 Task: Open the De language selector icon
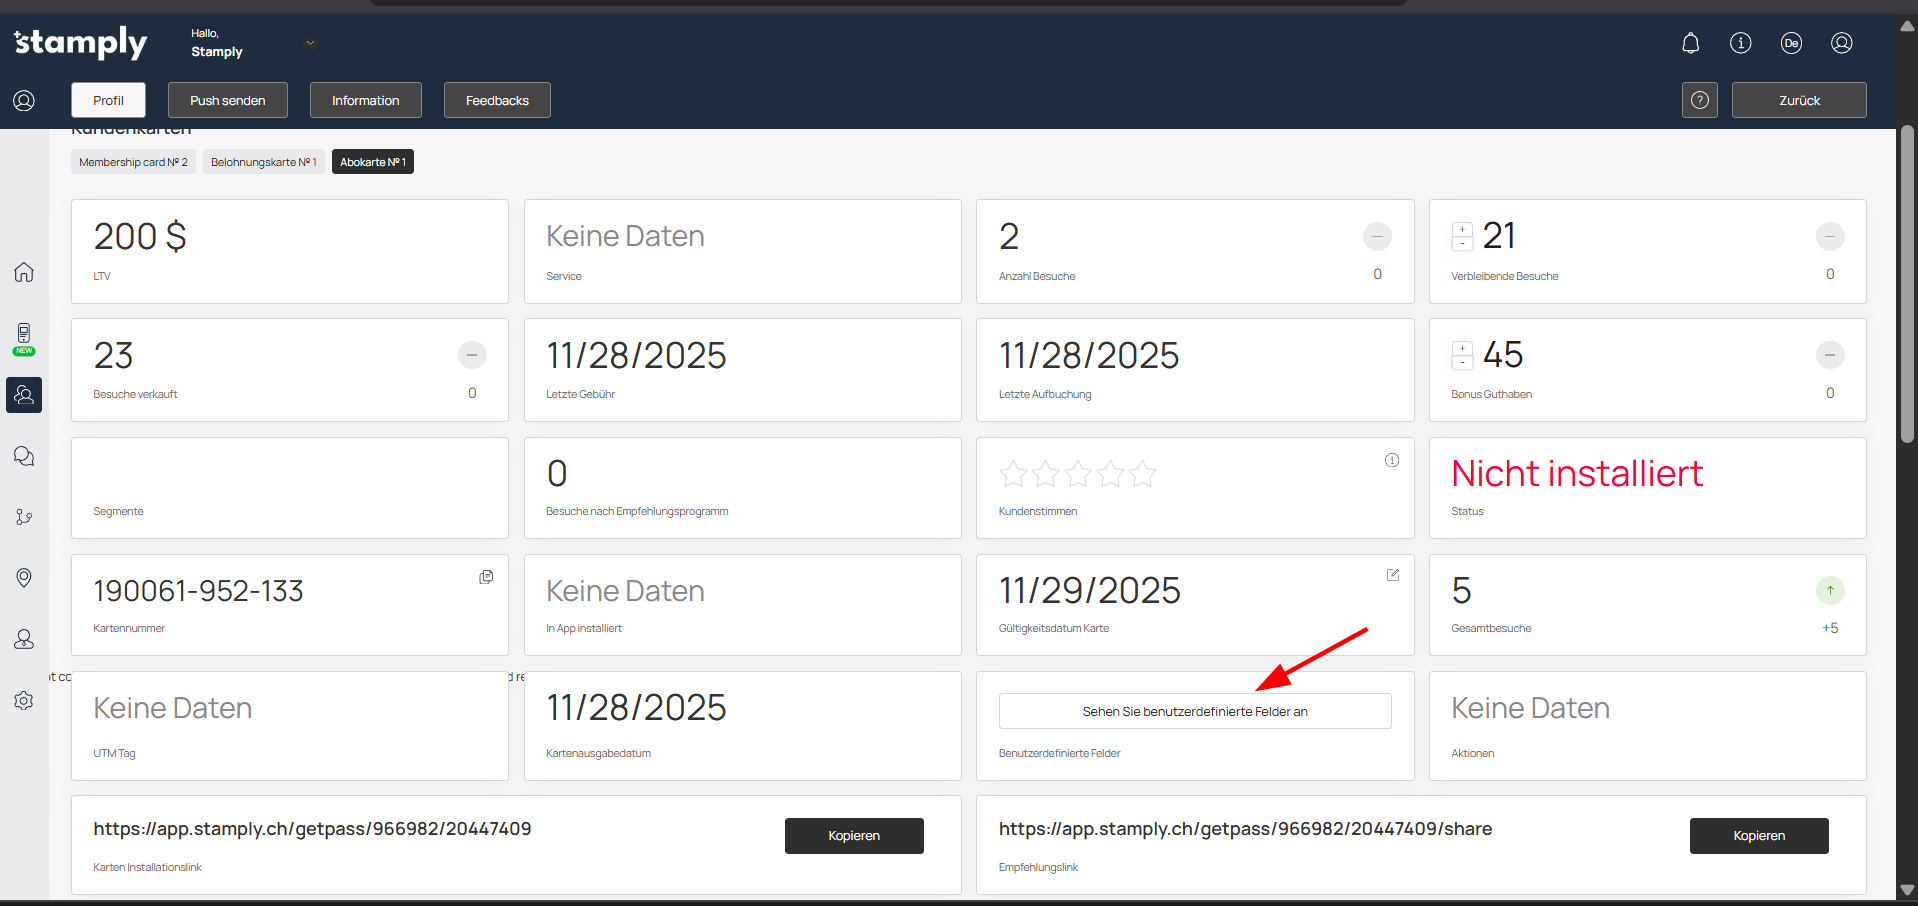(1791, 43)
